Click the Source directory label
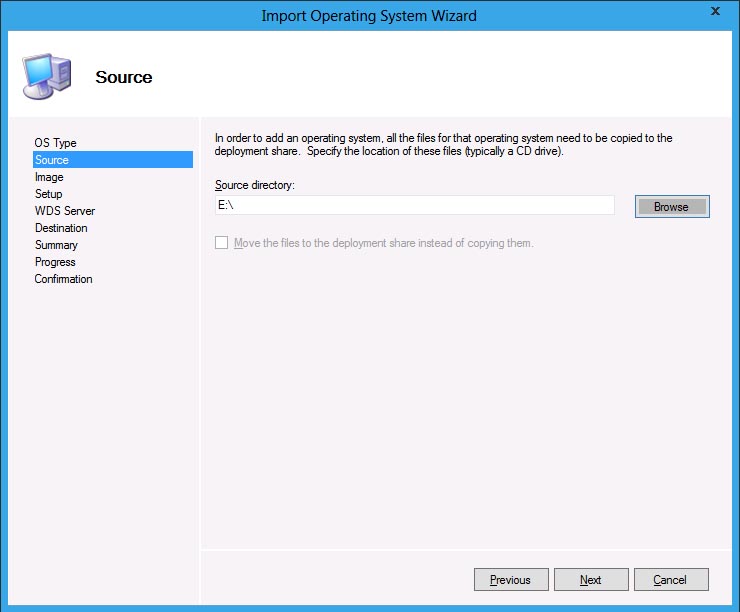This screenshot has height=612, width=740. coord(255,185)
